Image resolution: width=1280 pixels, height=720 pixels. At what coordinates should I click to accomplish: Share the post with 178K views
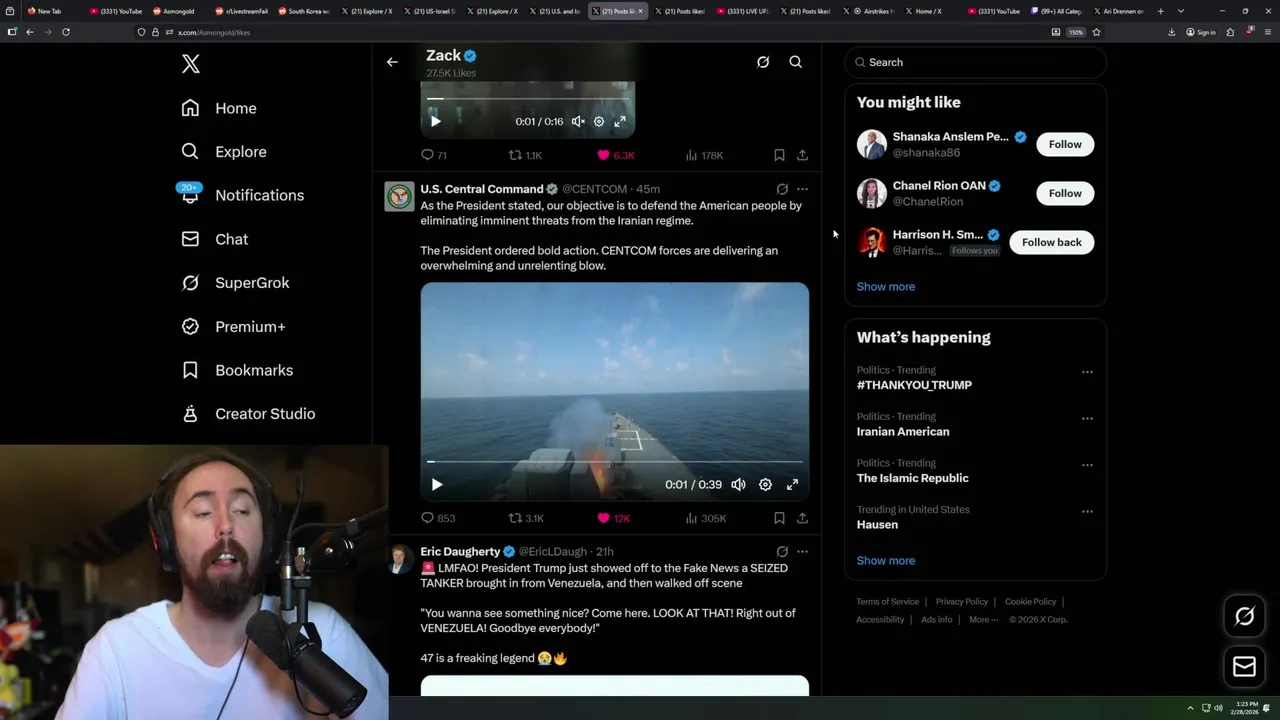(x=802, y=155)
